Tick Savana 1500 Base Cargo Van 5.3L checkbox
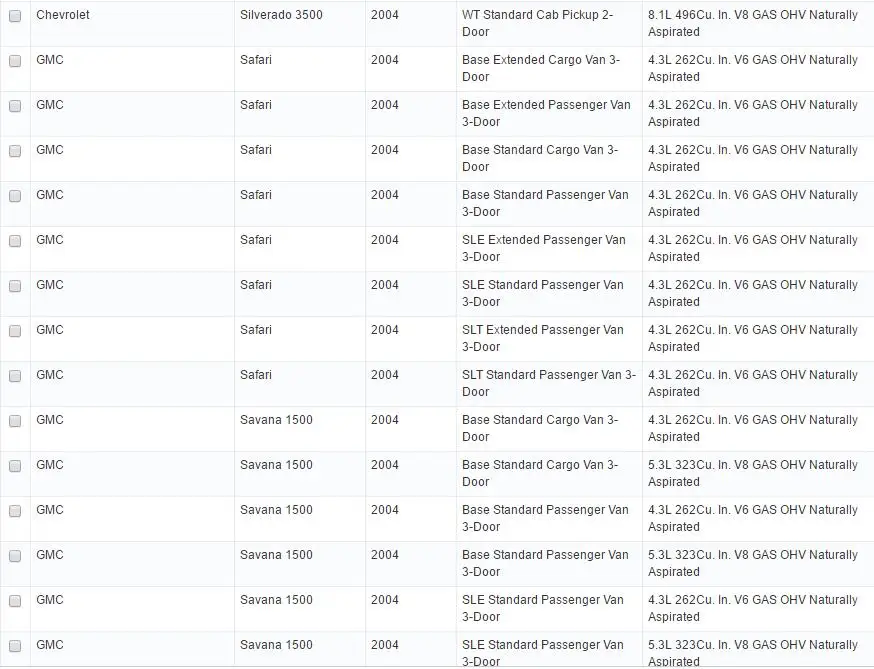Image resolution: width=874 pixels, height=669 pixels. [15, 466]
